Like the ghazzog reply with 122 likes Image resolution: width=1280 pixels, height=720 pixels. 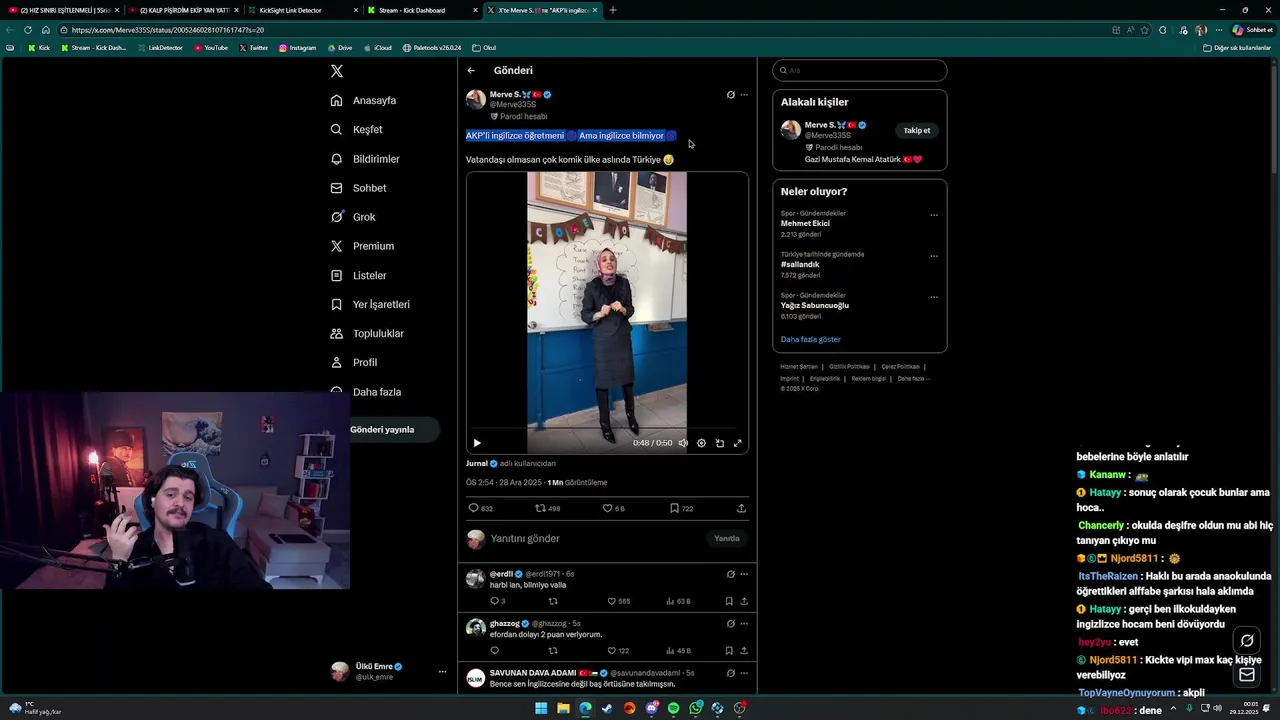click(x=619, y=651)
